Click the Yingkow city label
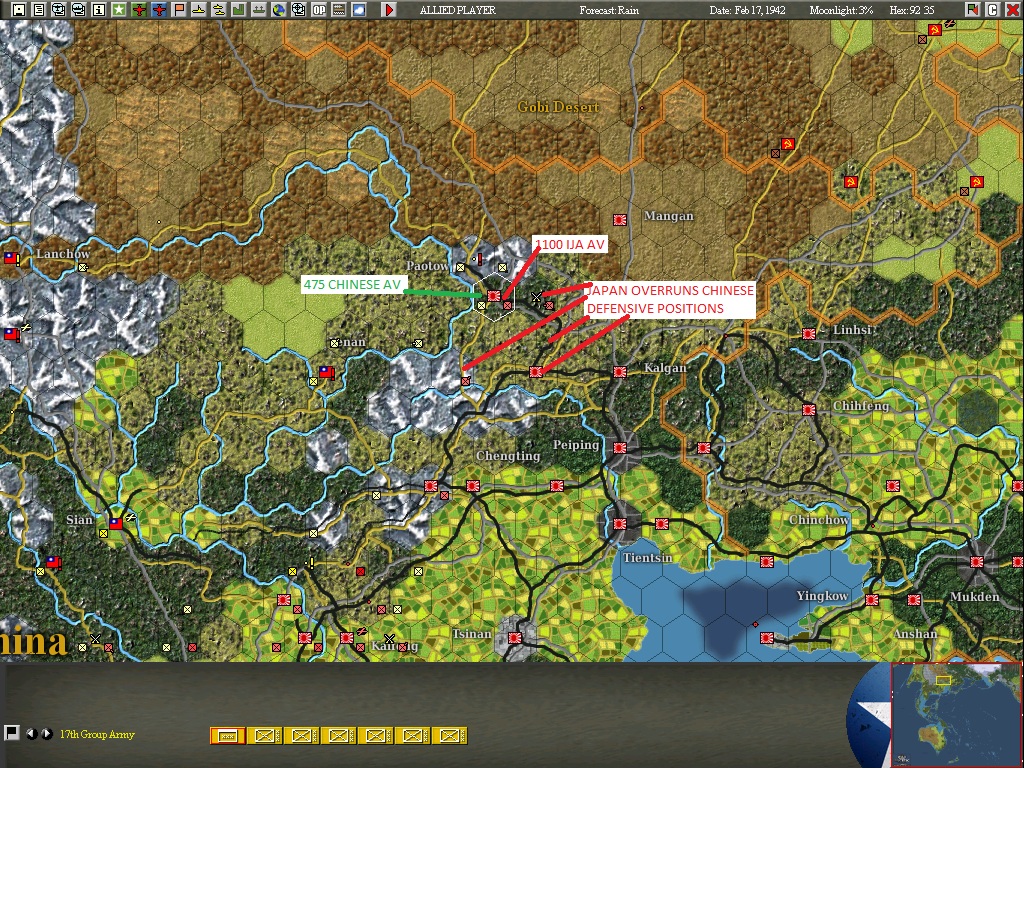1024x898 pixels. (x=822, y=596)
